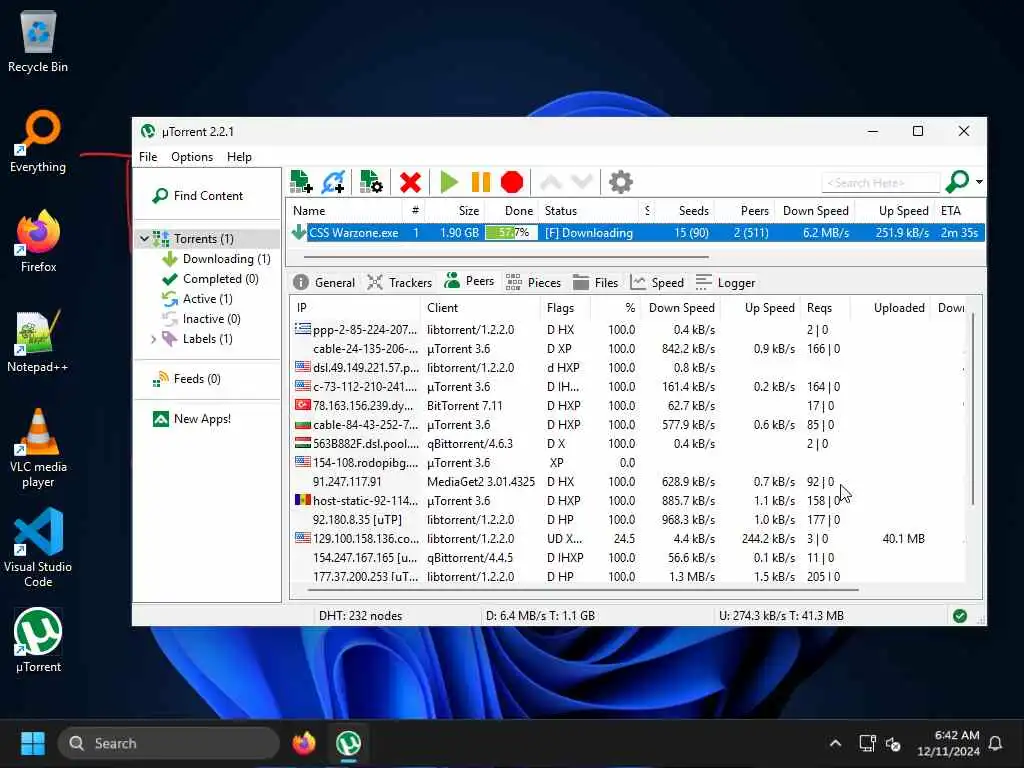Image resolution: width=1024 pixels, height=768 pixels.
Task: Open Notepad++ desktop shortcut icon
Action: pyautogui.click(x=38, y=342)
